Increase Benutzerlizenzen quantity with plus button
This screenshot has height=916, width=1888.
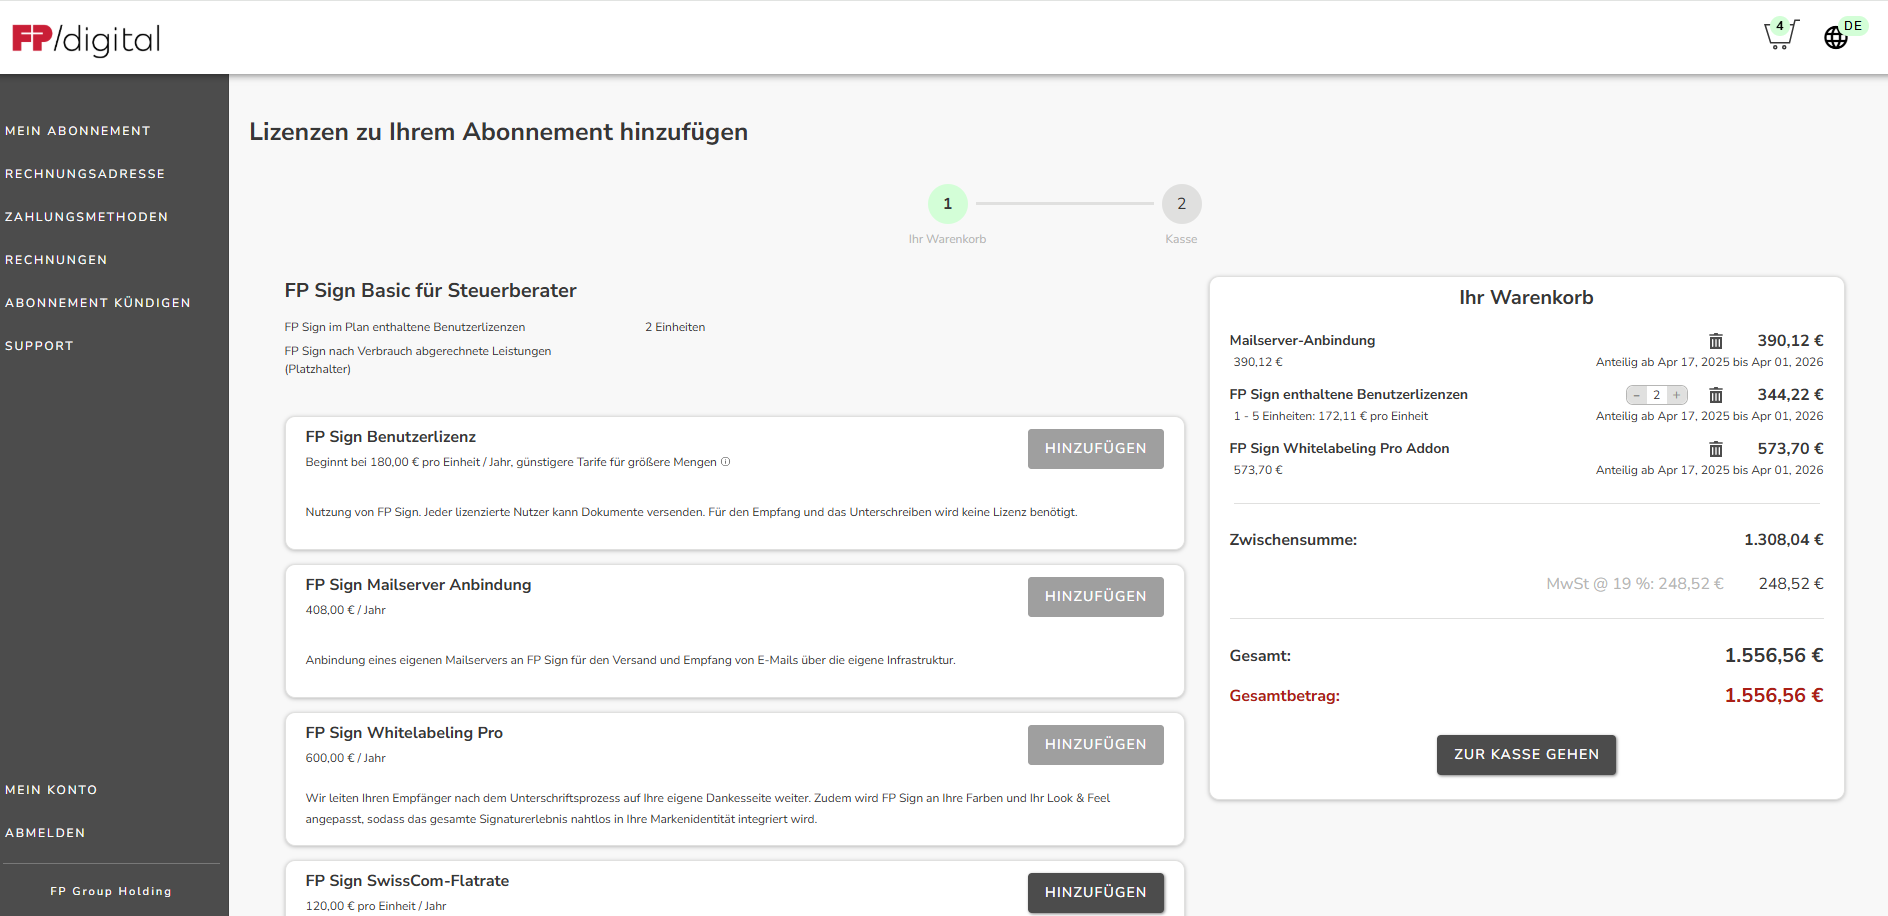(1677, 395)
